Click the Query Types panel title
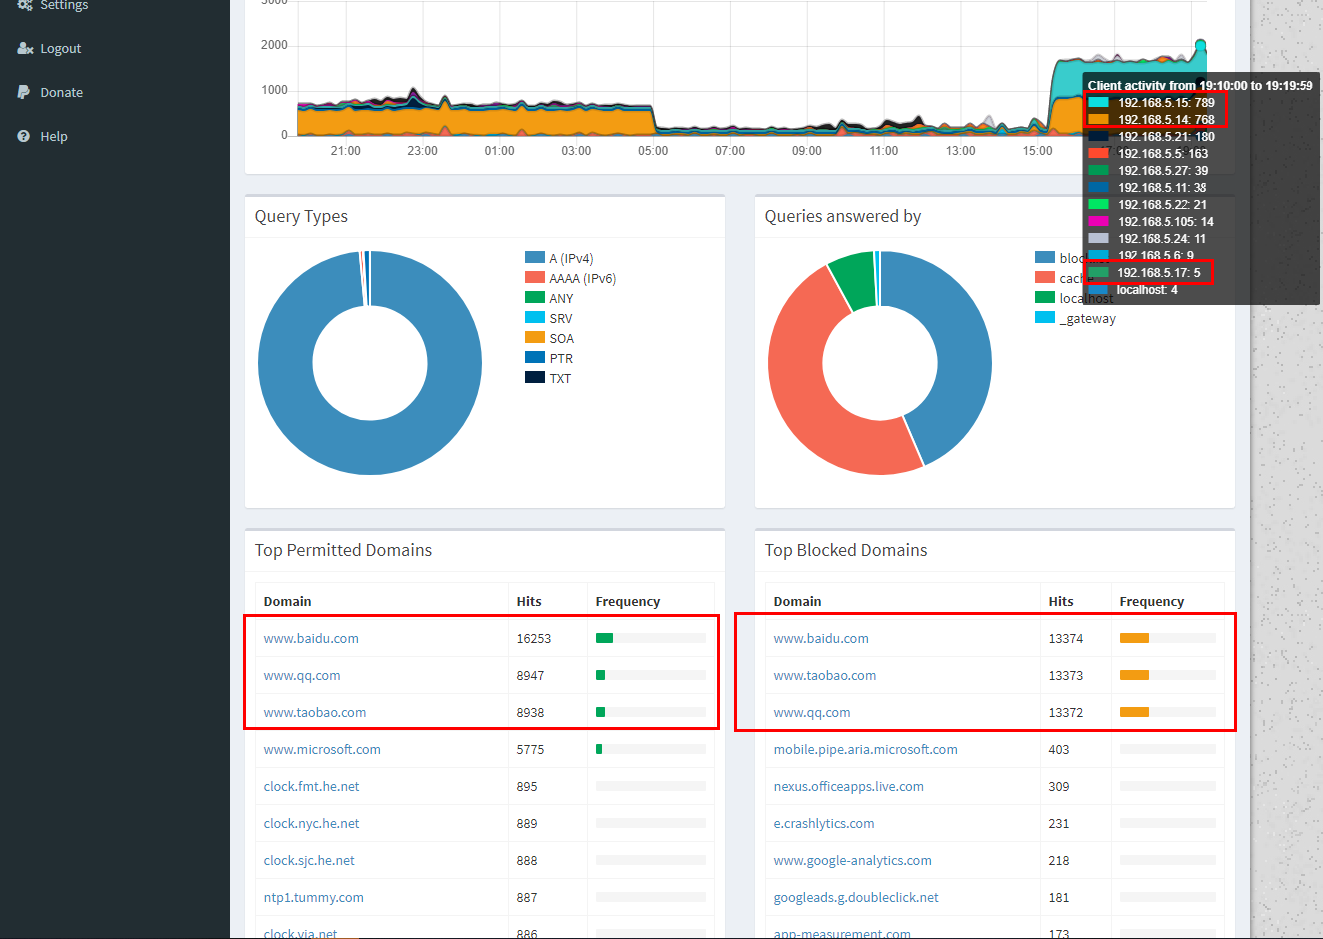Screen dimensions: 1323x939 301,216
